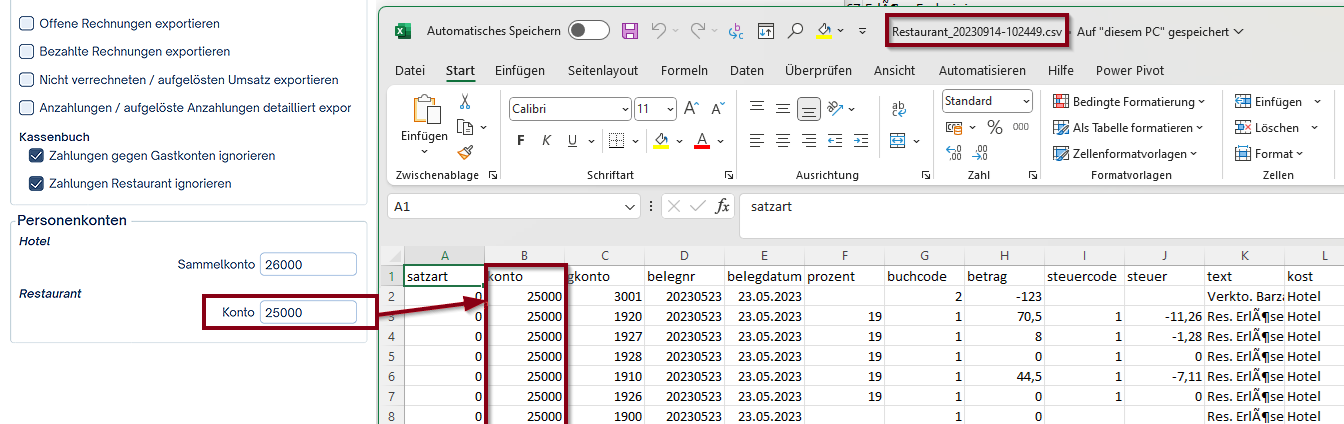The height and width of the screenshot is (424, 1344).
Task: Check 'Bezahlte Rechnungen exportieren'
Action: tap(27, 51)
